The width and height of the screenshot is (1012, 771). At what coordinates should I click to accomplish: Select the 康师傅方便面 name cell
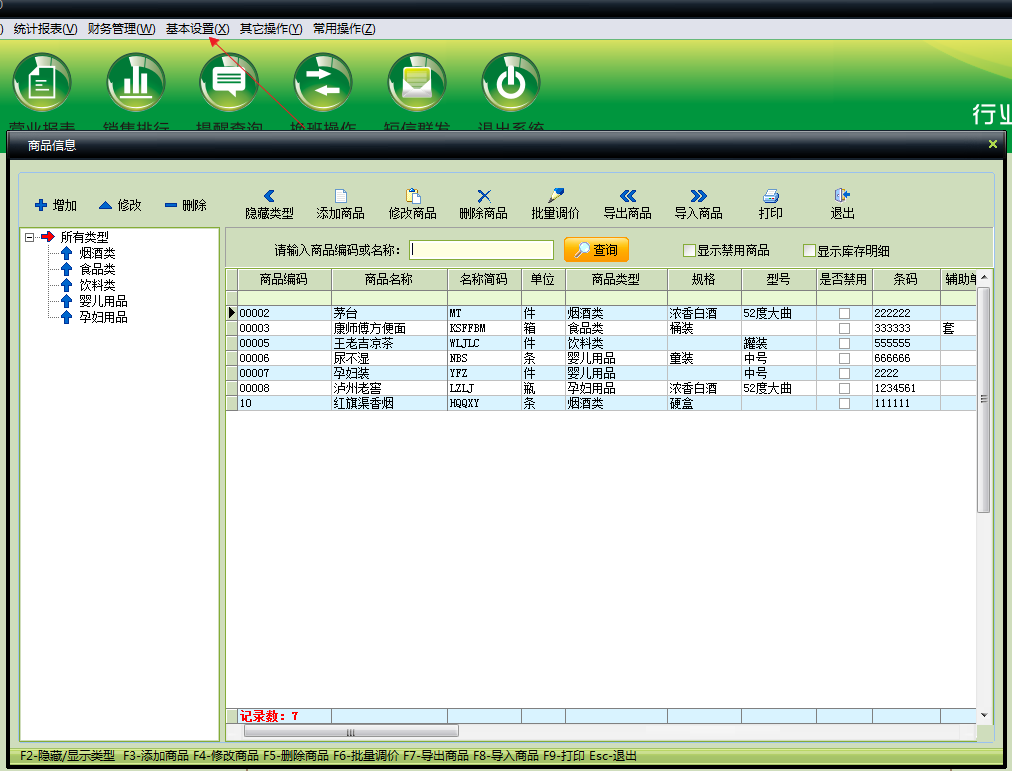click(389, 328)
